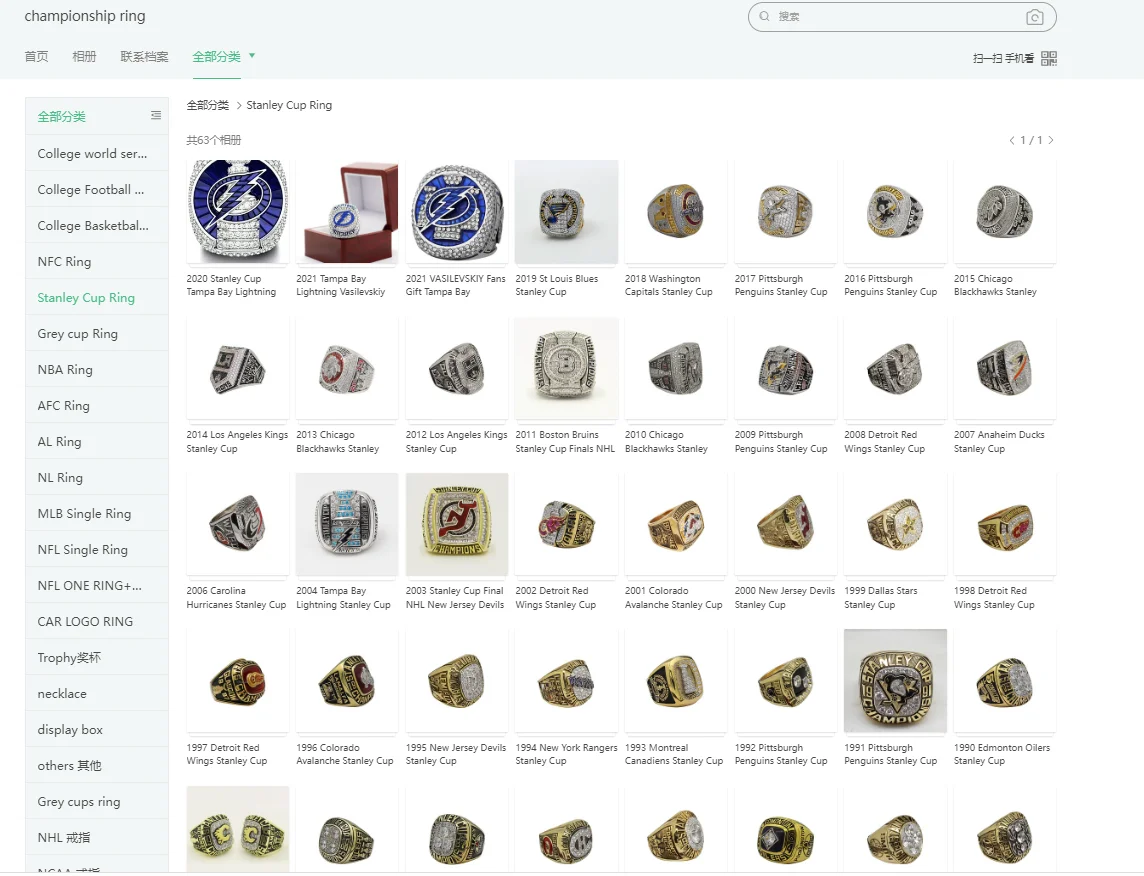Open 2004 Tampa Bay Lightning ring thumbnail
1144x876 pixels.
click(347, 524)
